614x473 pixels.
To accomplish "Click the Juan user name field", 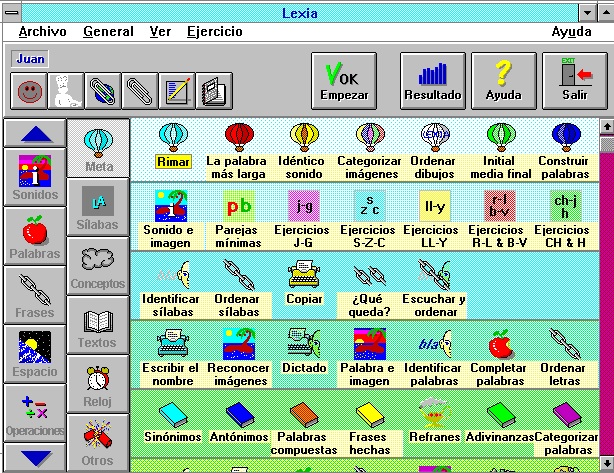I will [30, 60].
